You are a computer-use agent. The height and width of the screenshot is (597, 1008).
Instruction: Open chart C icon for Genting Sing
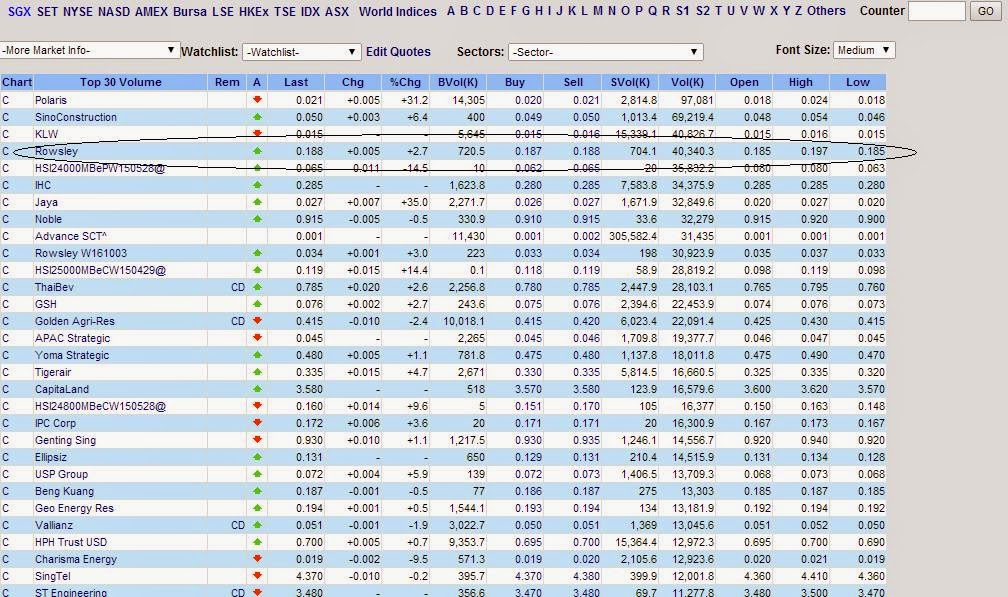[6, 440]
